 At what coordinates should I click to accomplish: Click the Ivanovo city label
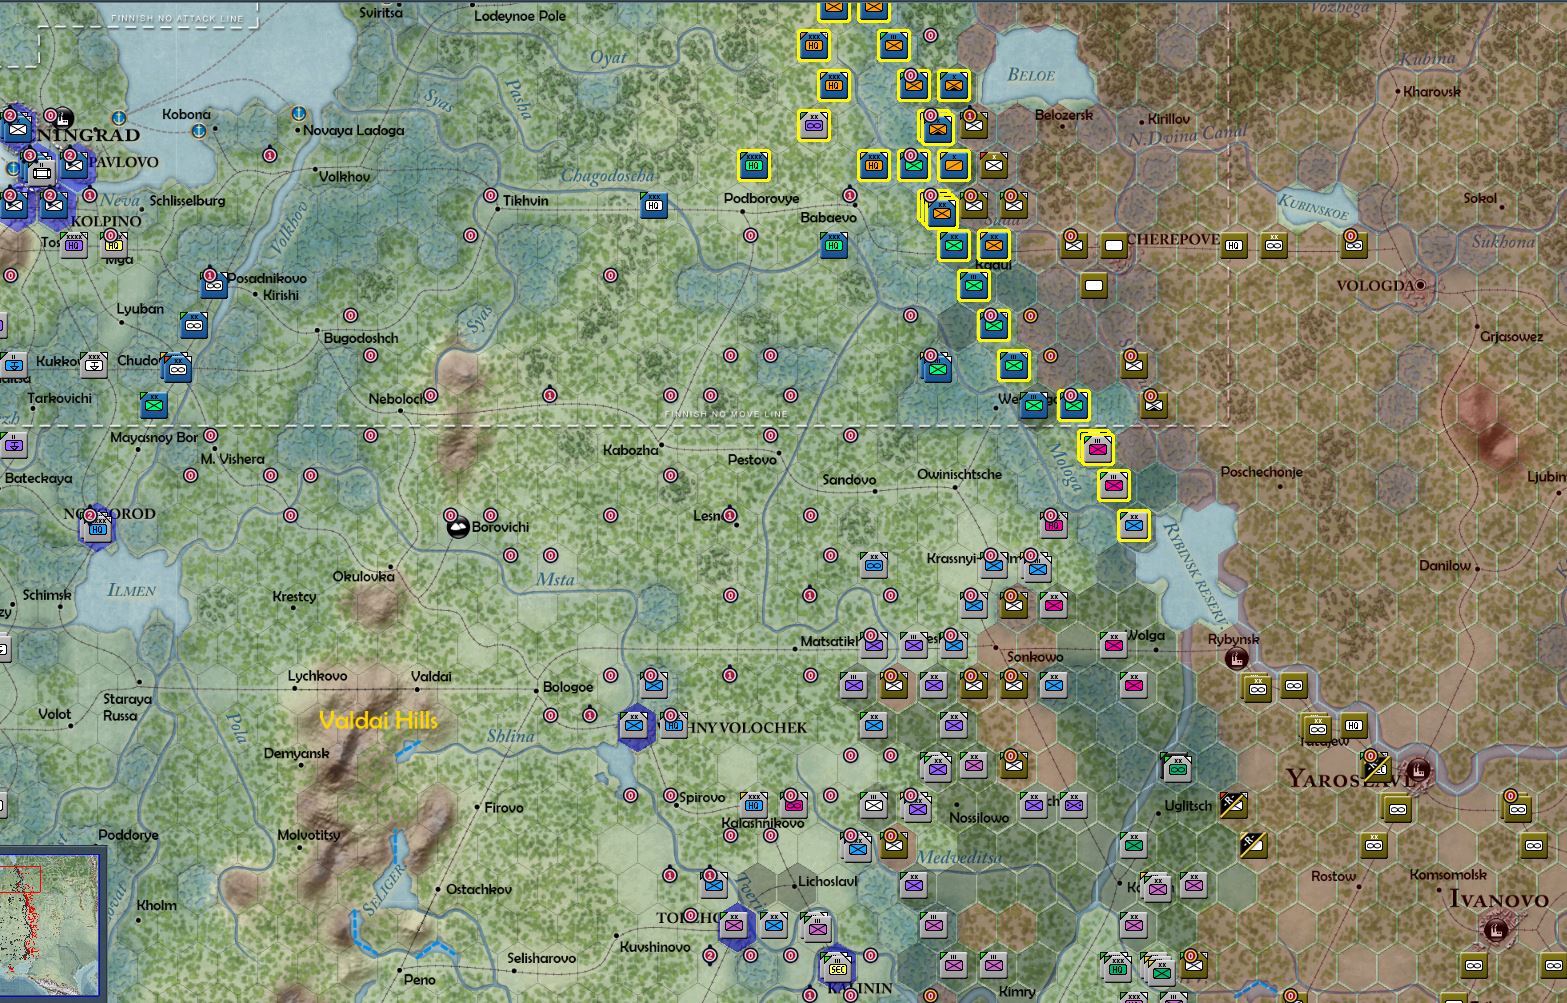[x=1499, y=900]
